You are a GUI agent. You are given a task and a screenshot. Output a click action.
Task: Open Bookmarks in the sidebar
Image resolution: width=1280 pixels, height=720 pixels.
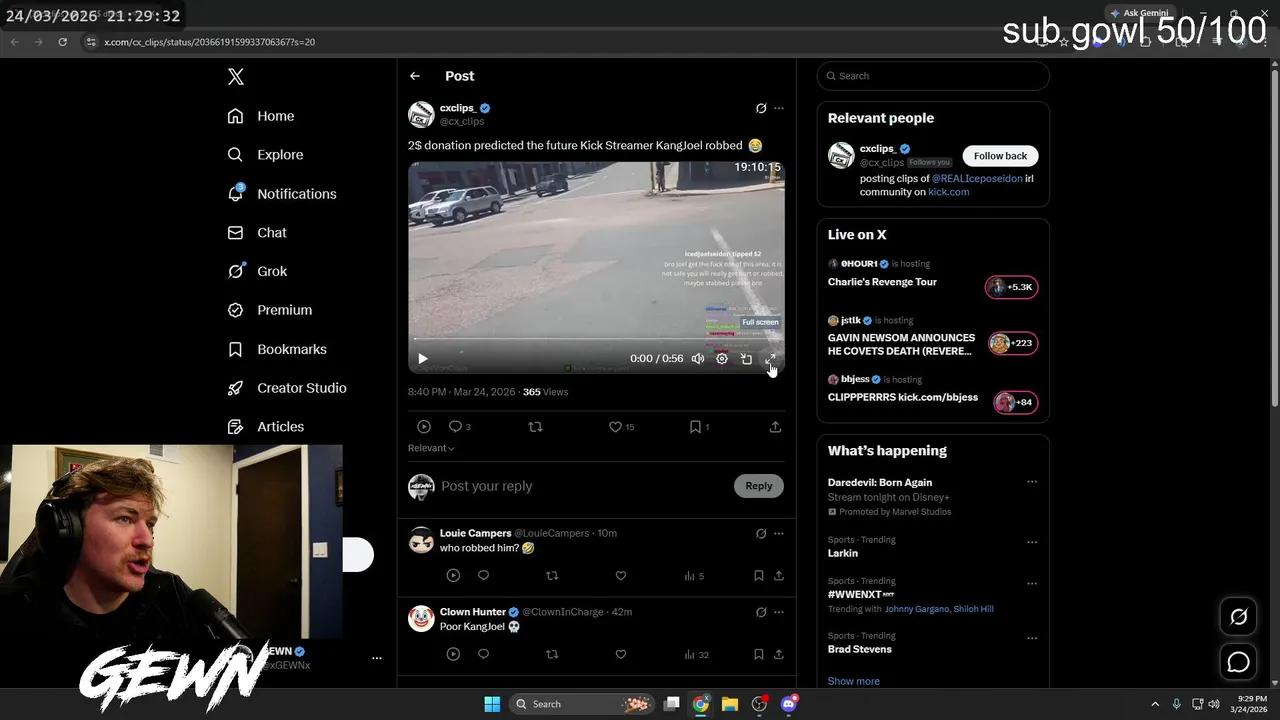[x=277, y=349]
